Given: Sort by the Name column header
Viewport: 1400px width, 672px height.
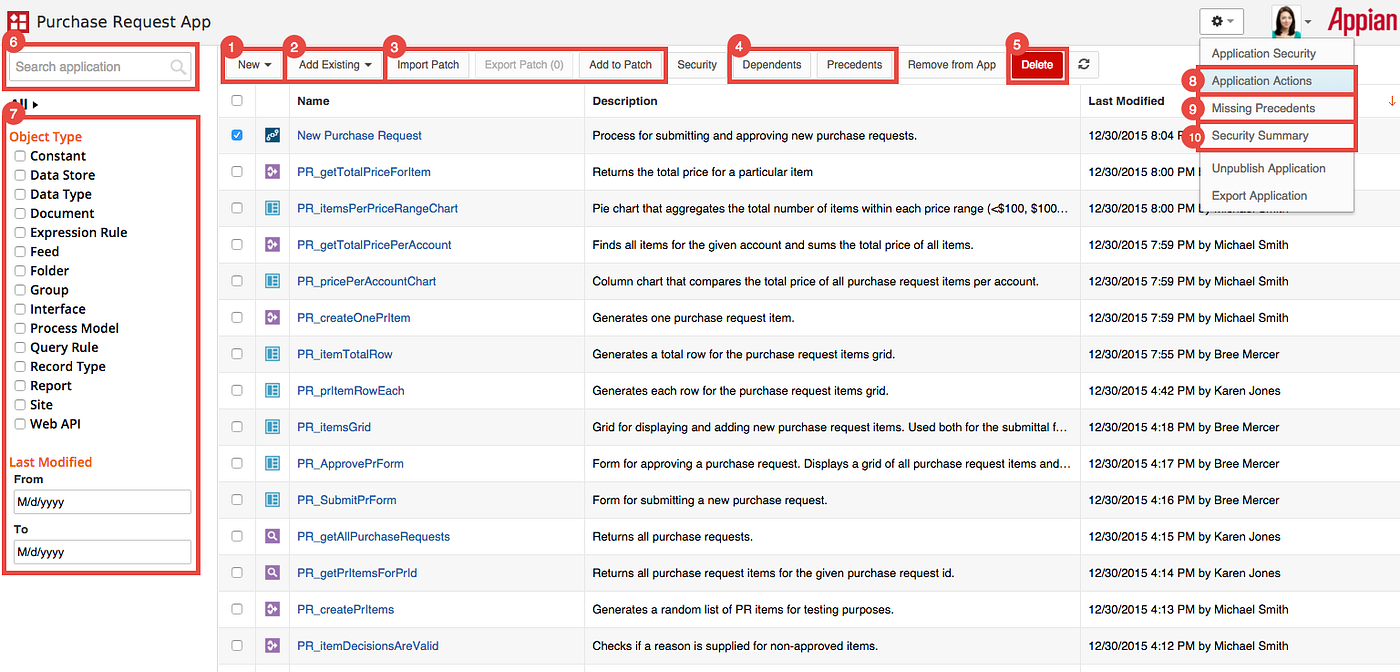Looking at the screenshot, I should pyautogui.click(x=313, y=101).
